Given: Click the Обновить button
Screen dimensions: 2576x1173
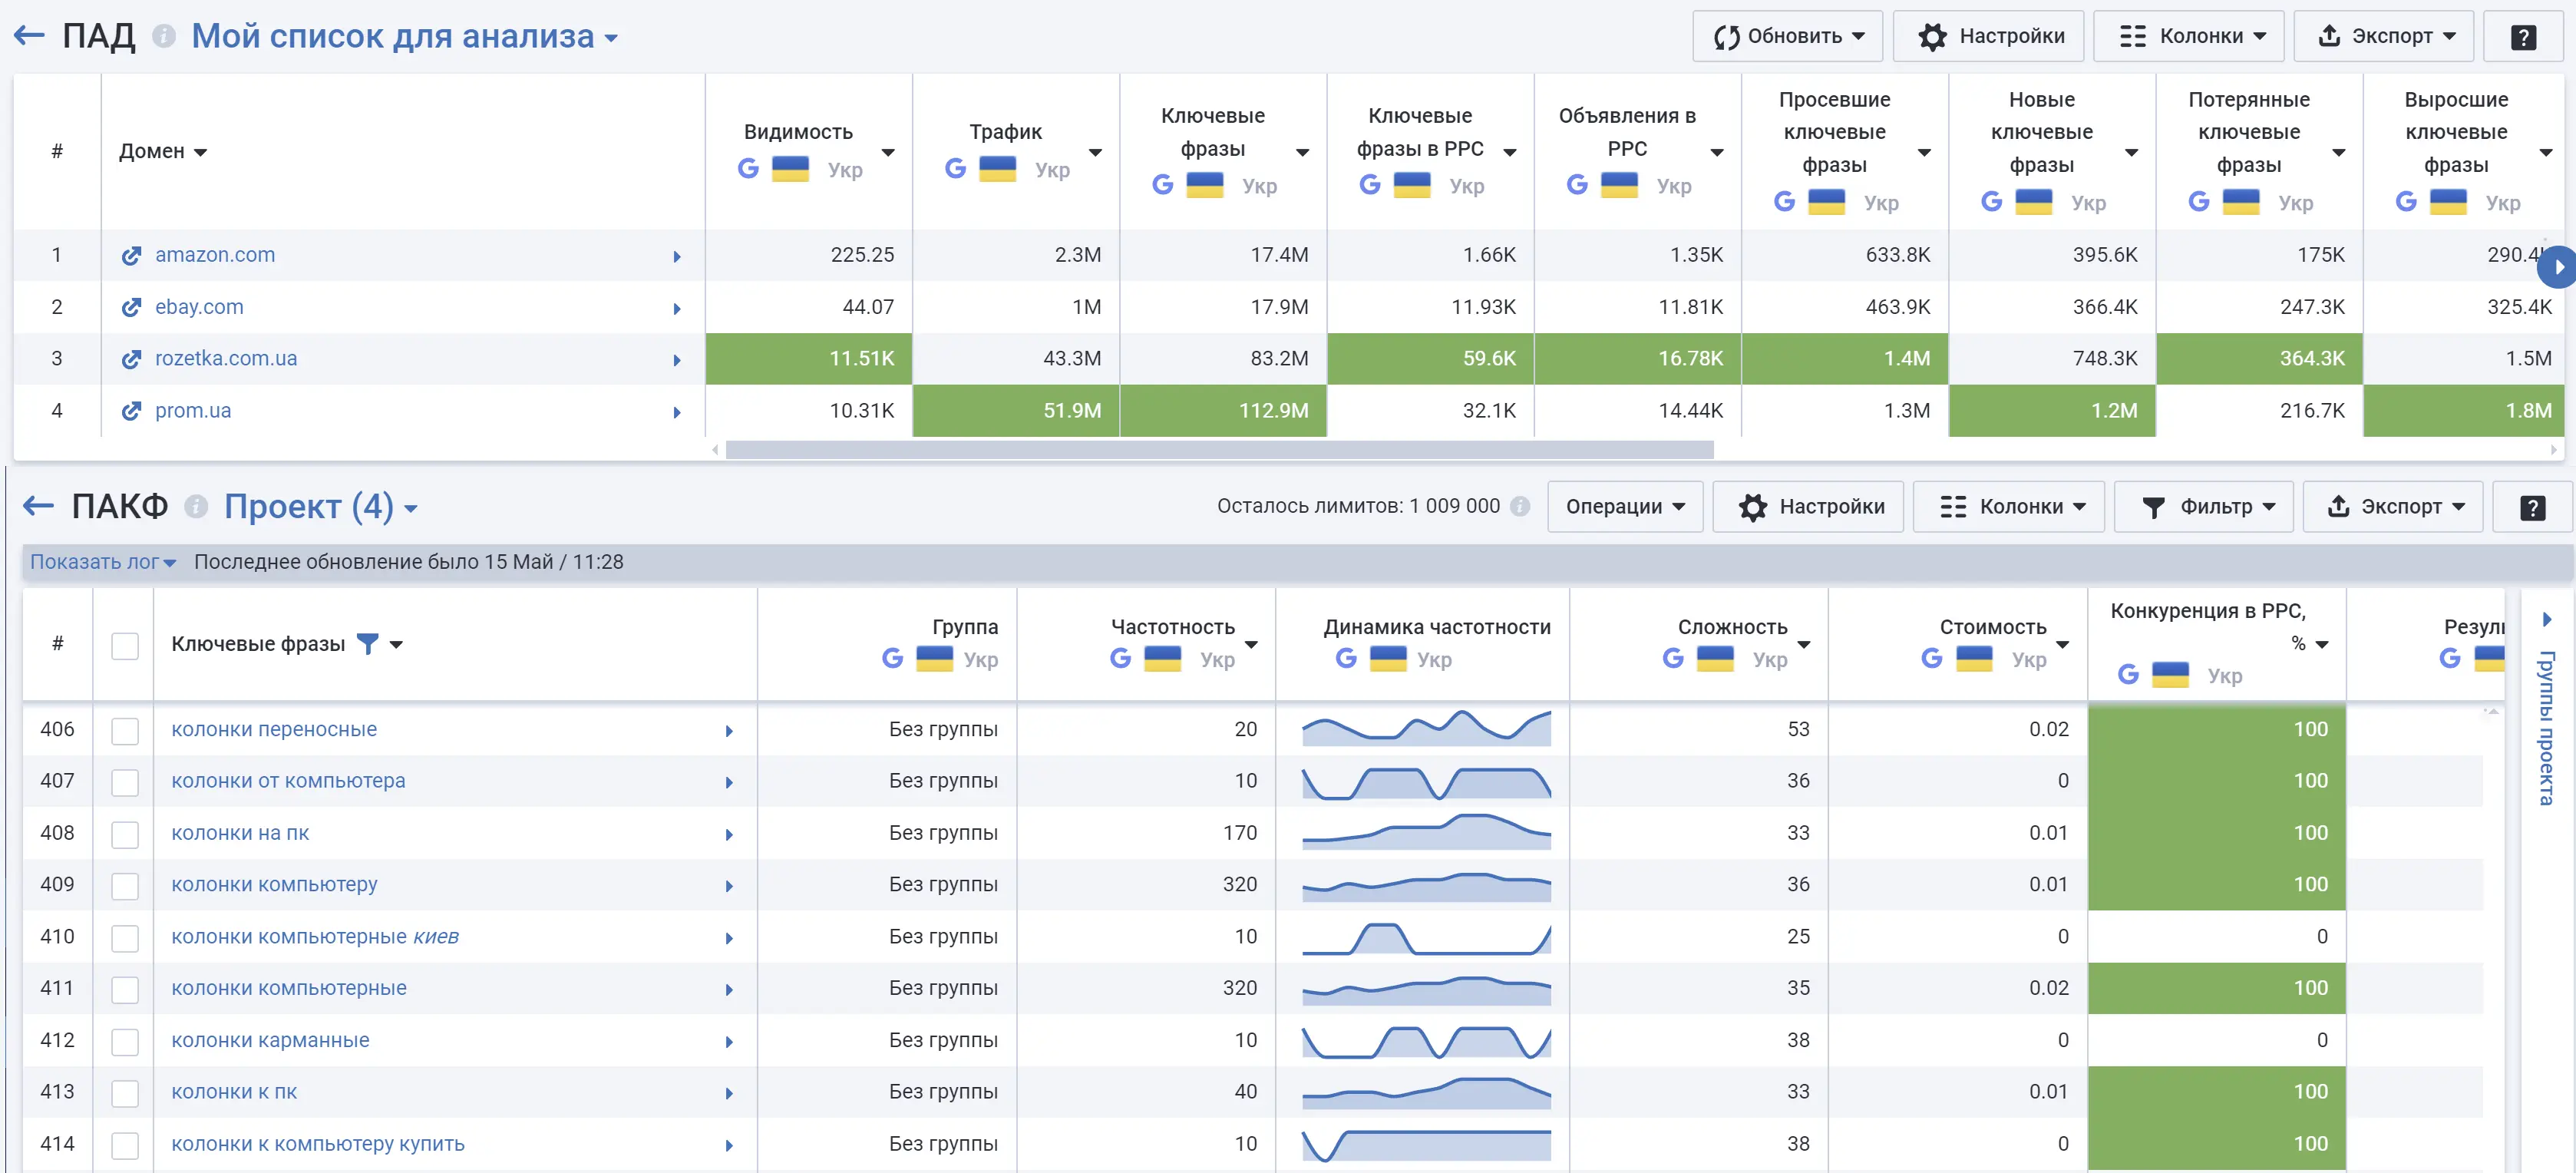Looking at the screenshot, I should tap(1787, 37).
